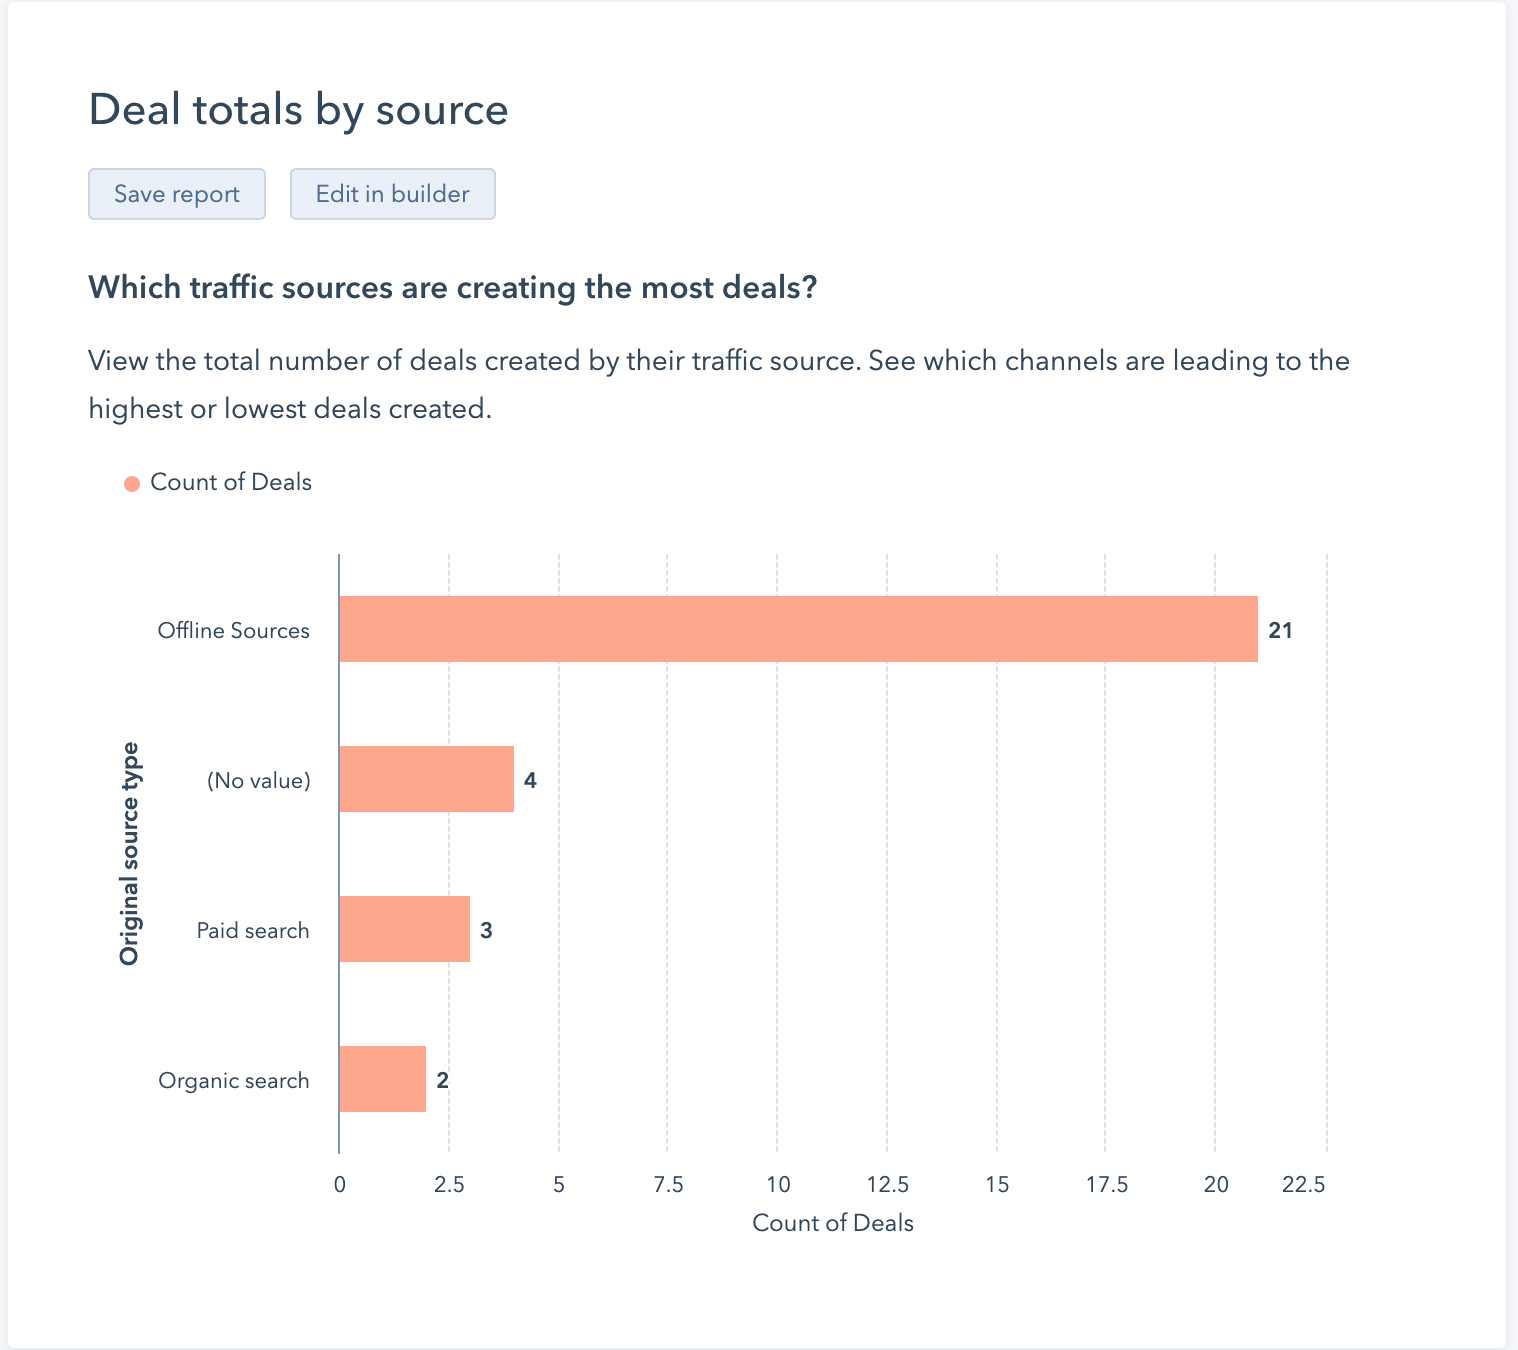Click the Count of Deals x-axis title
The height and width of the screenshot is (1350, 1518).
833,1223
